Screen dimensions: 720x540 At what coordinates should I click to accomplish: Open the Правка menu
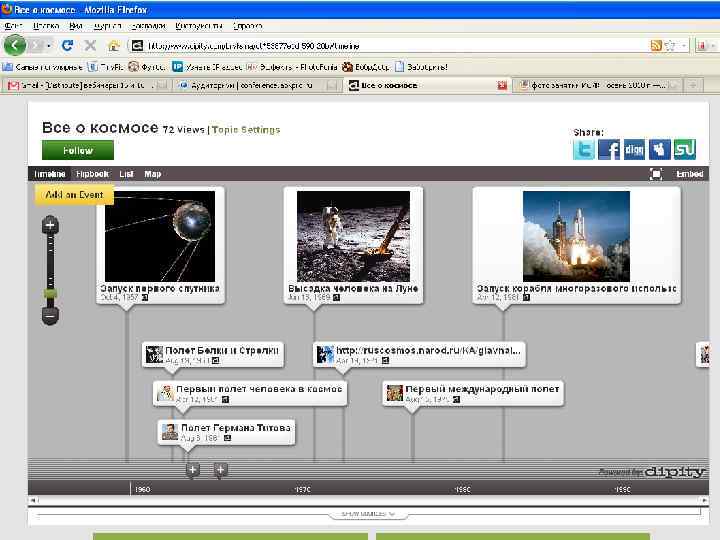46,26
